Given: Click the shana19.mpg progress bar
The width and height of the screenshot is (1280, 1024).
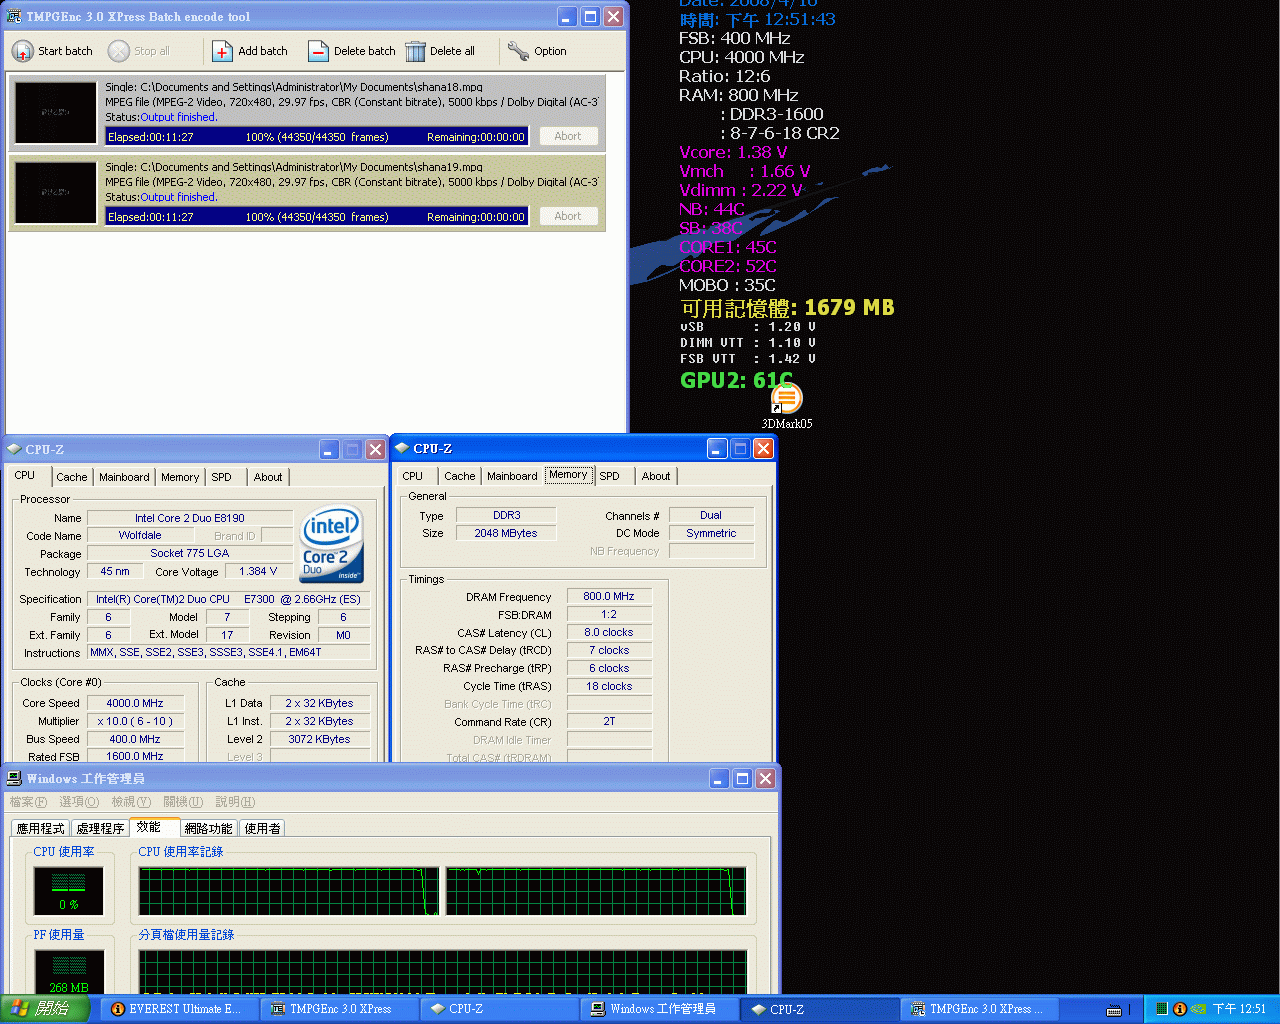Looking at the screenshot, I should coord(316,217).
